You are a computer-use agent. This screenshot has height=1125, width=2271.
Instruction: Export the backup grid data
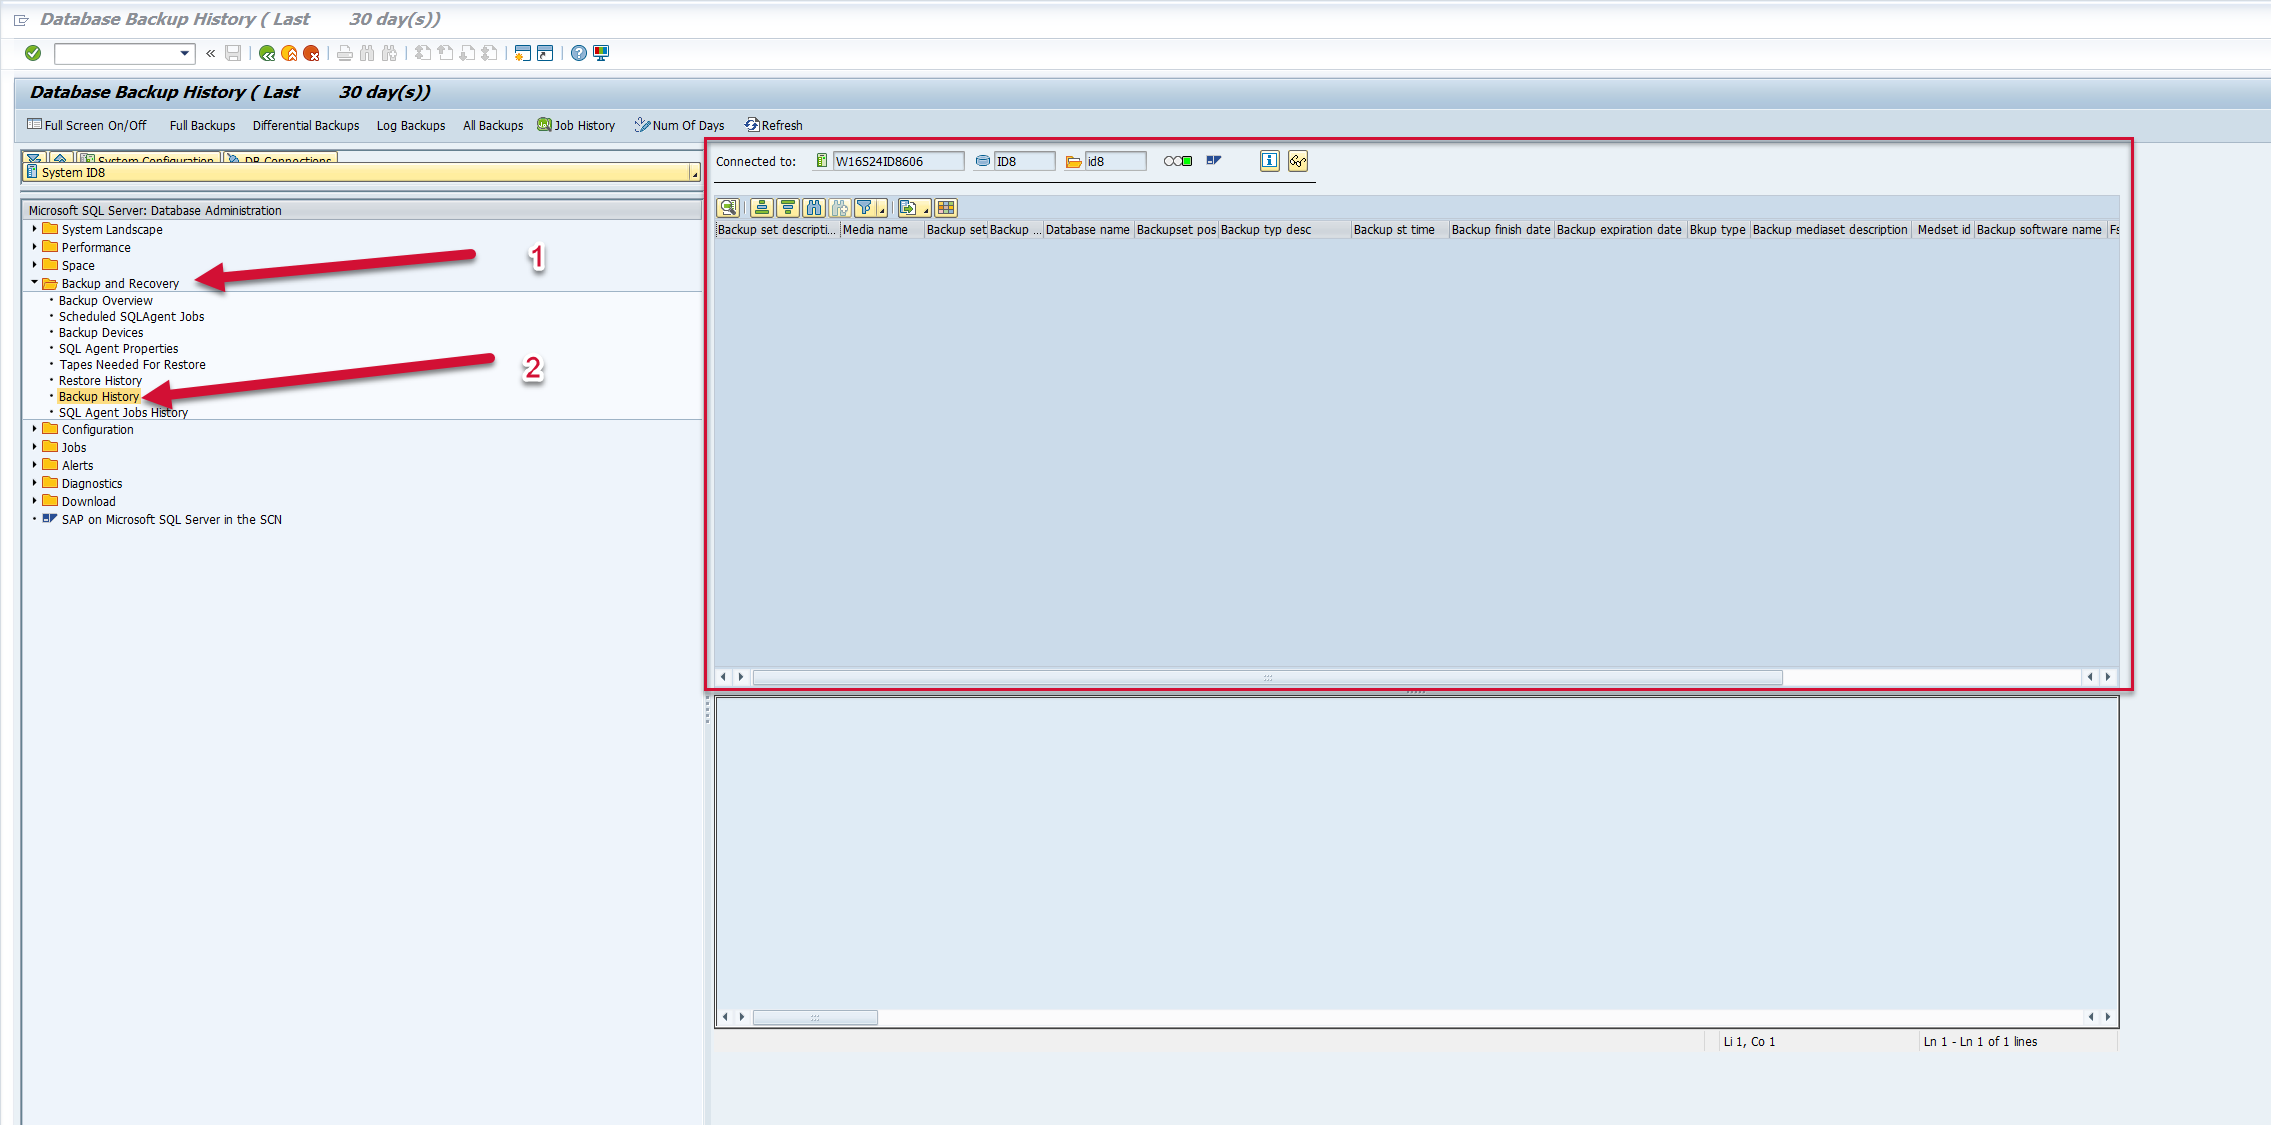pos(908,208)
